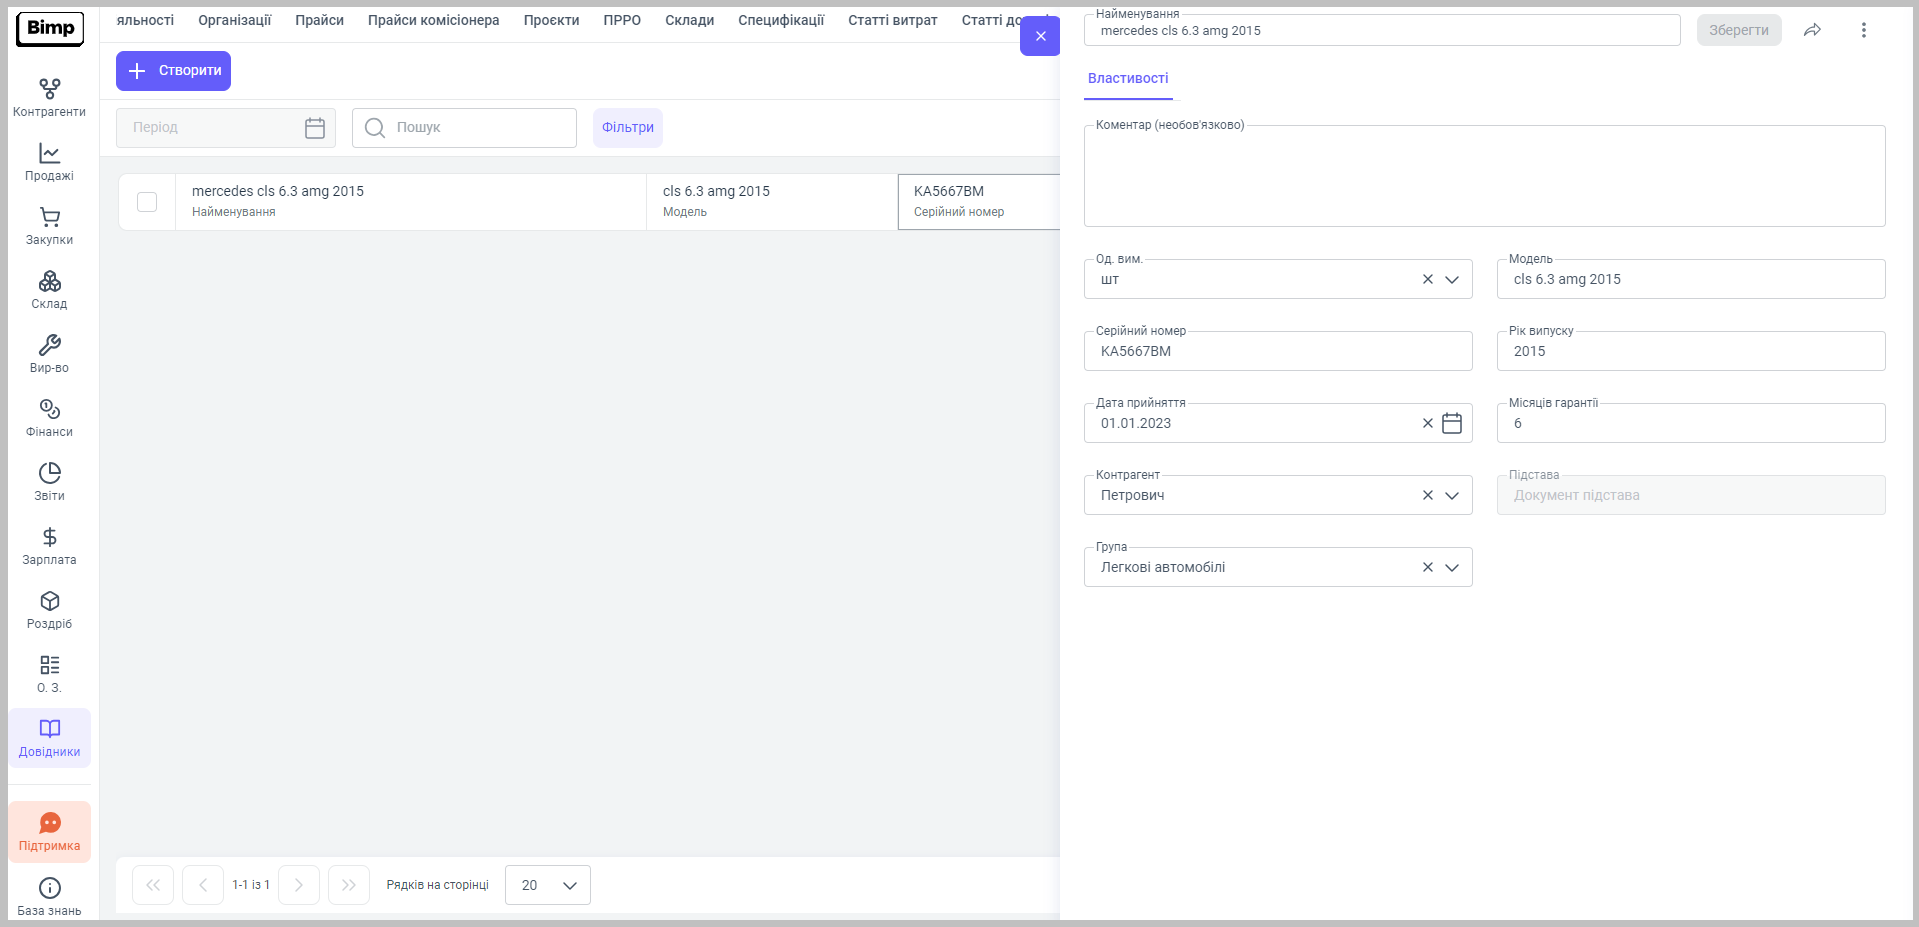Clear the Од. вим. value
Viewport: 1919px width, 927px height.
[1427, 279]
